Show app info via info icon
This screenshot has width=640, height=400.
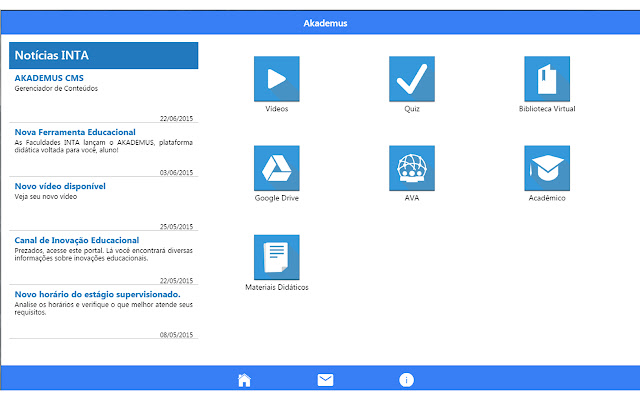coord(406,380)
